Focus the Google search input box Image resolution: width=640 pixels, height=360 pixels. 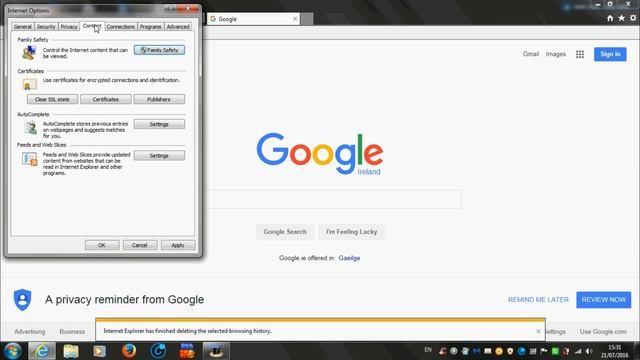tap(333, 199)
